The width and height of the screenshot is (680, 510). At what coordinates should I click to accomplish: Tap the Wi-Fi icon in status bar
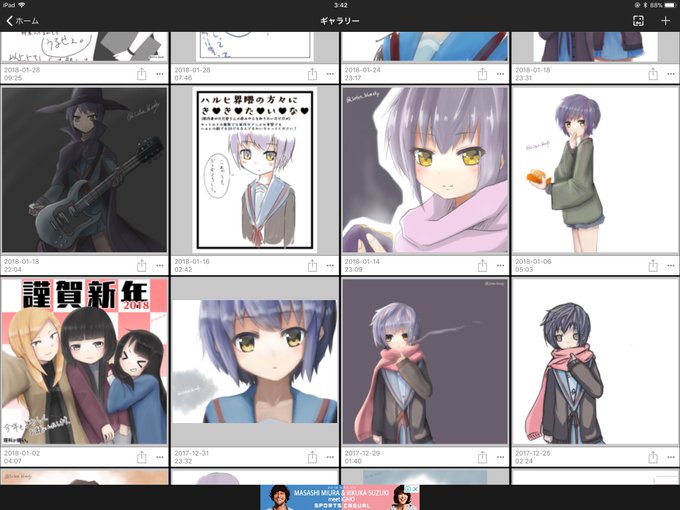pyautogui.click(x=22, y=5)
